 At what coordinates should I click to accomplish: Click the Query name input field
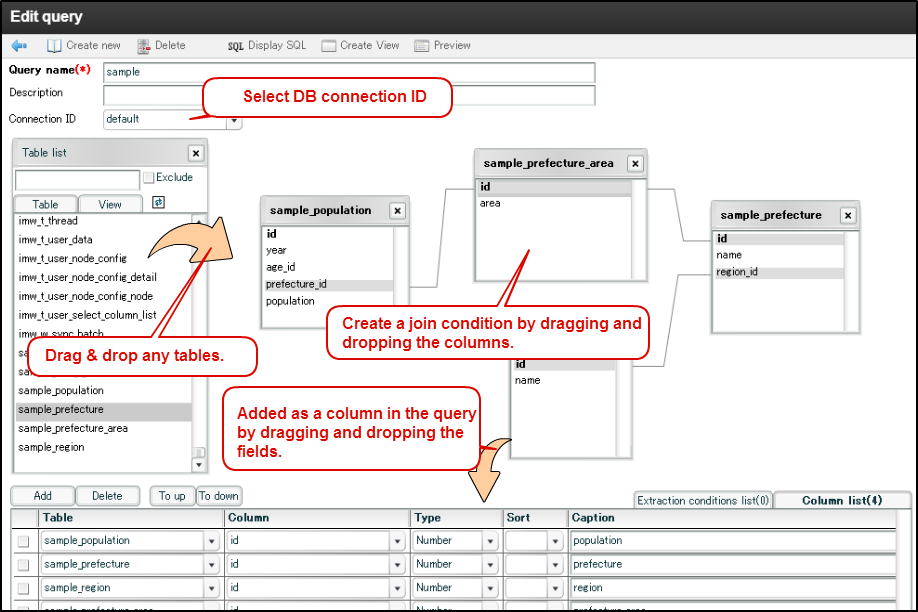click(349, 73)
